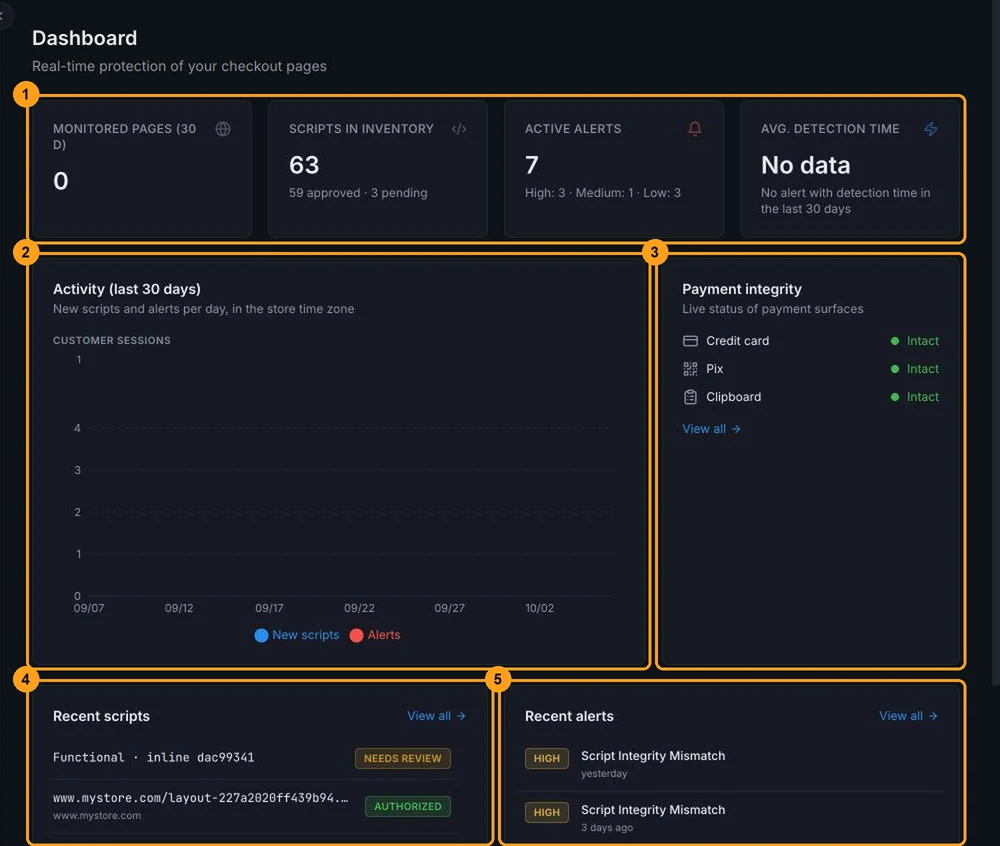Click the No data value in Avg. Detection Time
The height and width of the screenshot is (846, 1000).
pos(805,165)
